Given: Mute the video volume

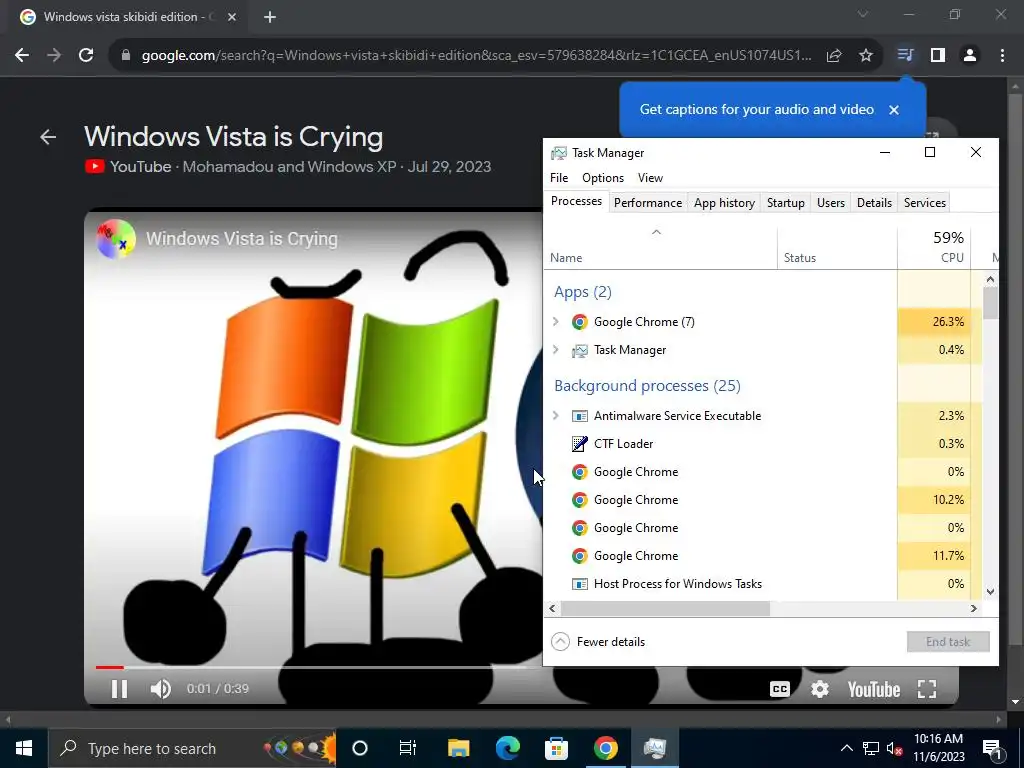Looking at the screenshot, I should coord(161,689).
